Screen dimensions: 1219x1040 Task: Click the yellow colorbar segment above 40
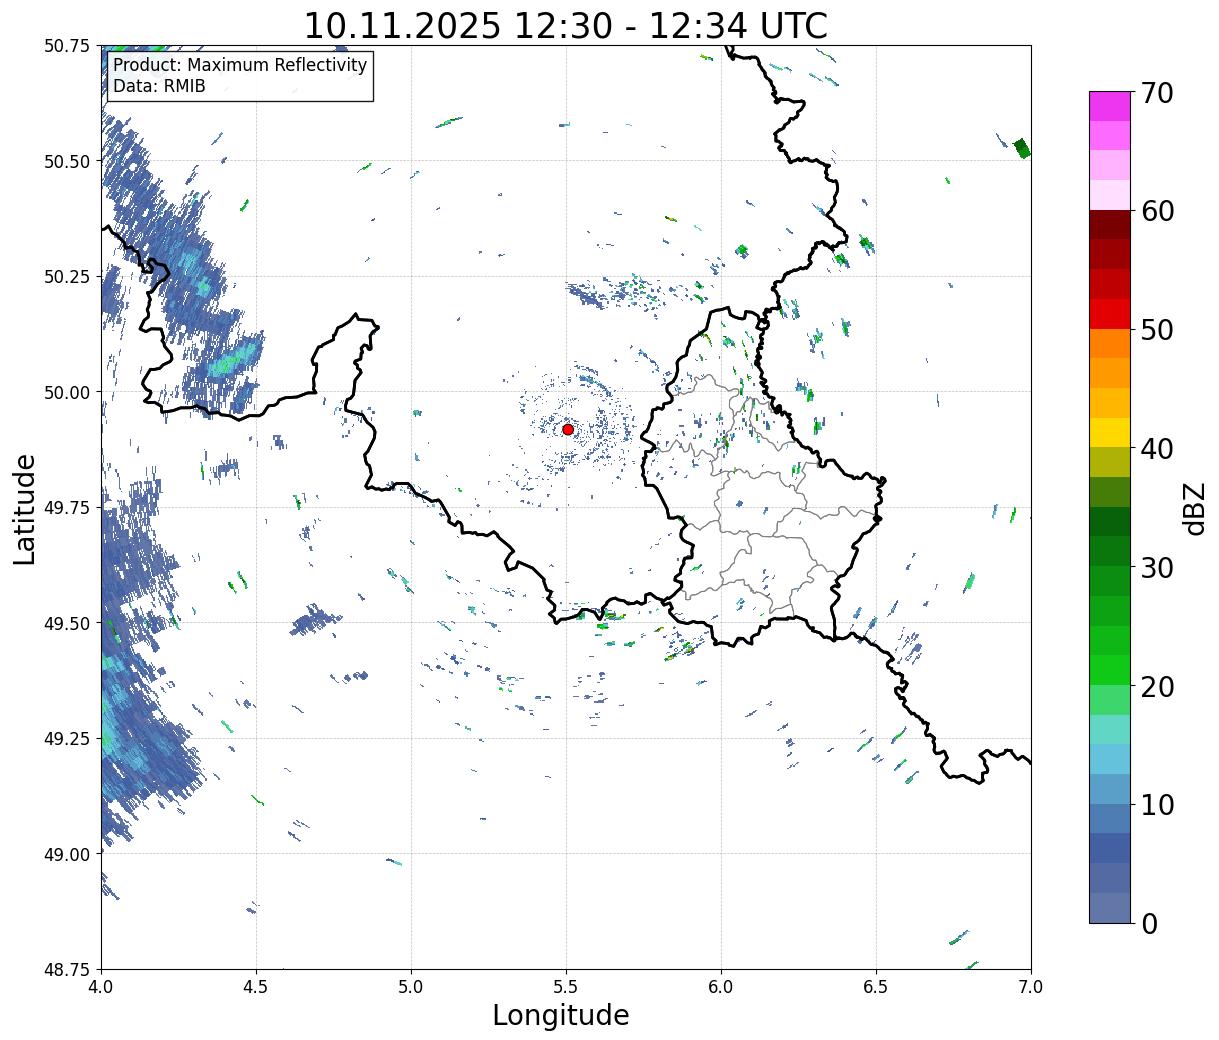point(1110,432)
